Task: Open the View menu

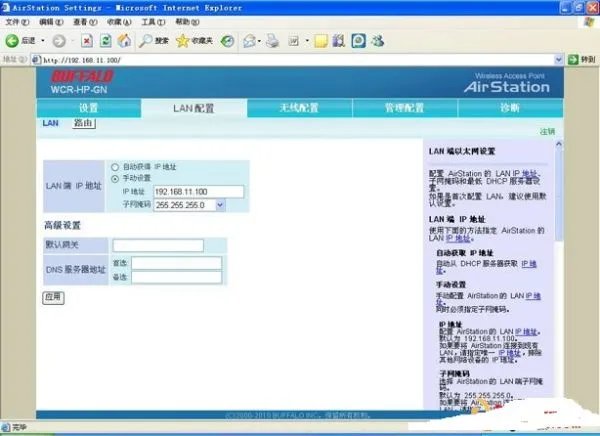Action: pos(85,22)
